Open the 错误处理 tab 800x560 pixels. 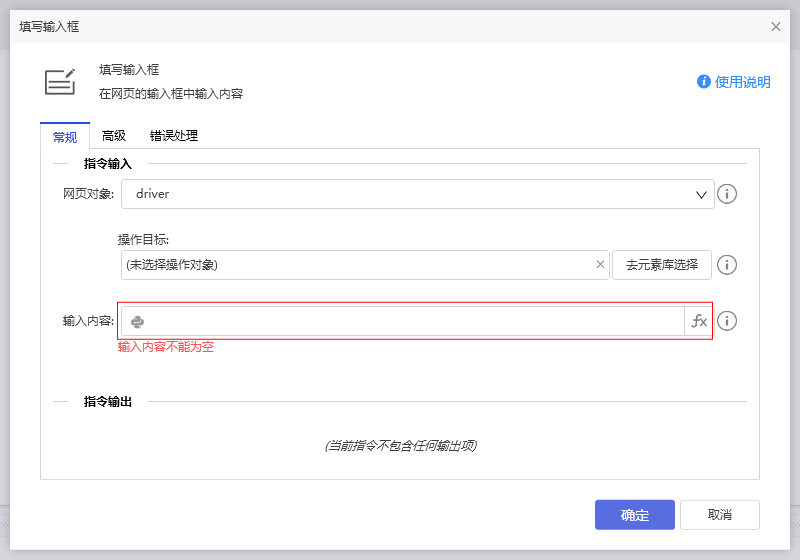(174, 136)
